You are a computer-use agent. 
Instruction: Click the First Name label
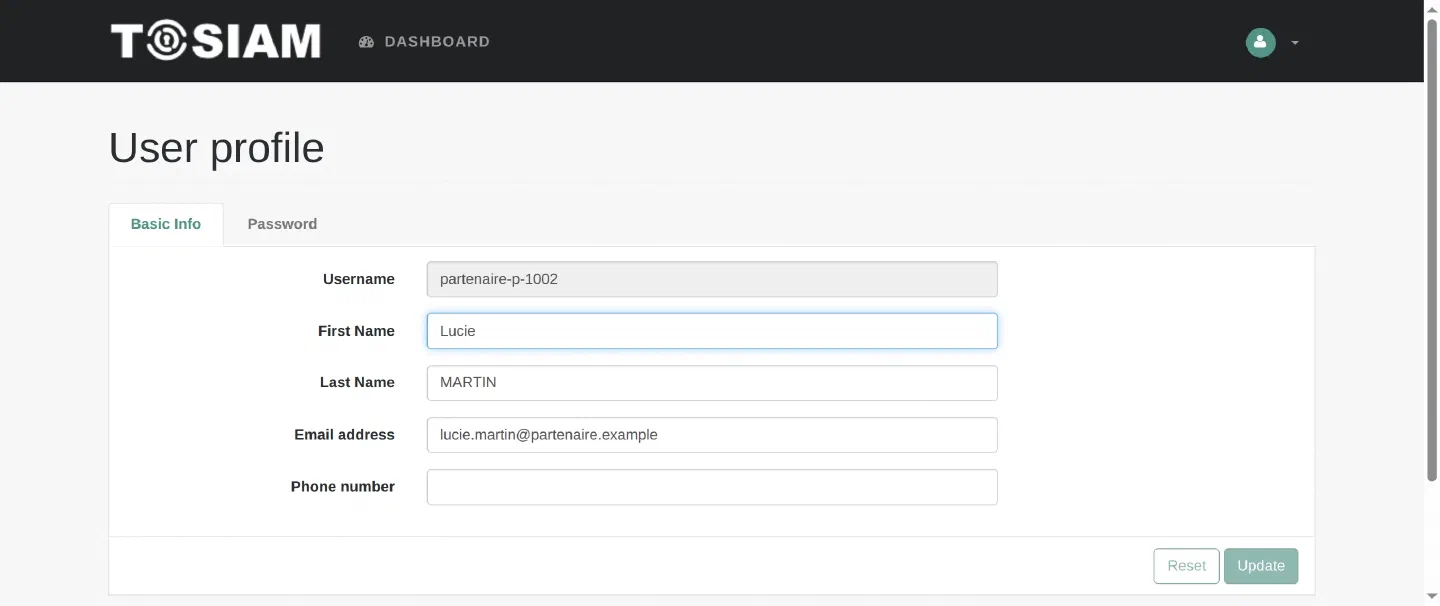[356, 331]
